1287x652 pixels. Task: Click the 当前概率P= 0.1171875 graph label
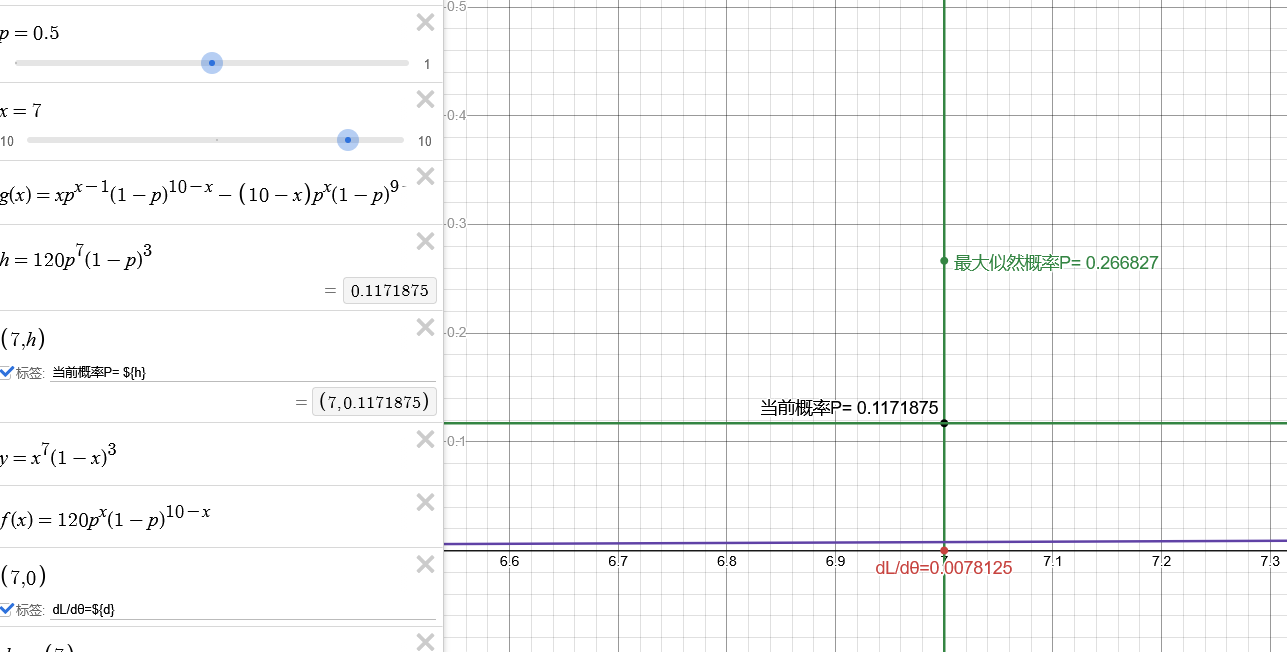pos(849,407)
